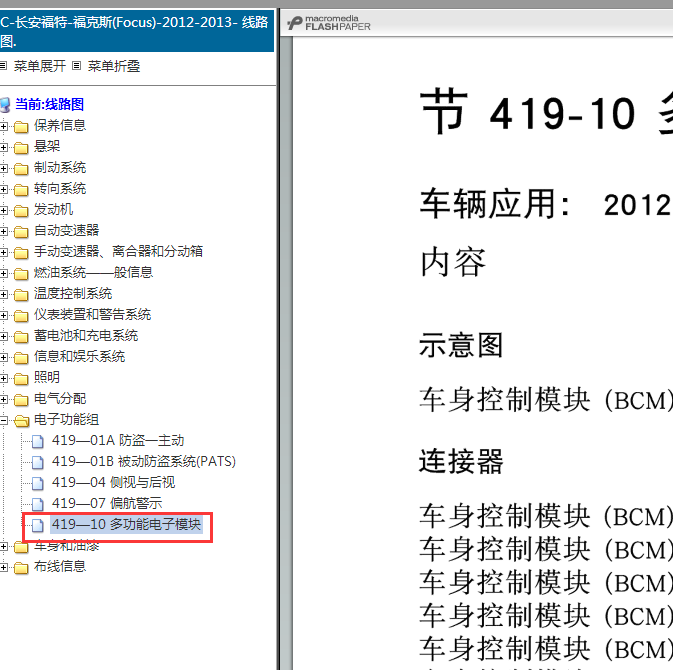Click the 内容 heading in document

point(453,262)
